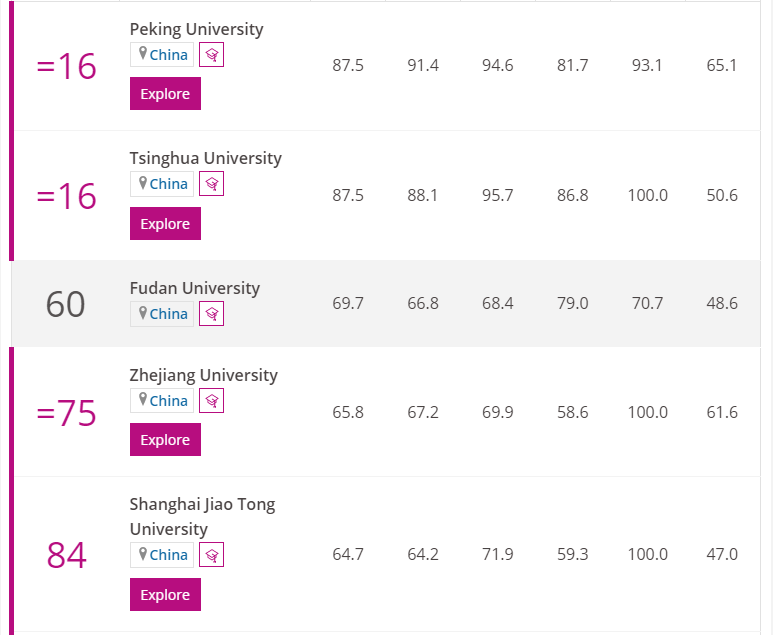
Task: Open the Zhejiang University name link
Action: pos(204,375)
